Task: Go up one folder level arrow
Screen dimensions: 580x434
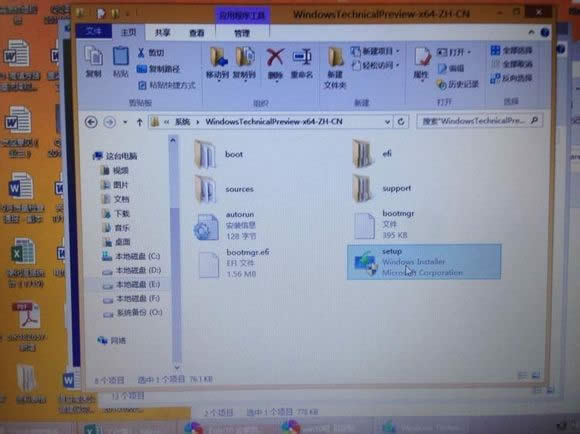Action: click(139, 122)
